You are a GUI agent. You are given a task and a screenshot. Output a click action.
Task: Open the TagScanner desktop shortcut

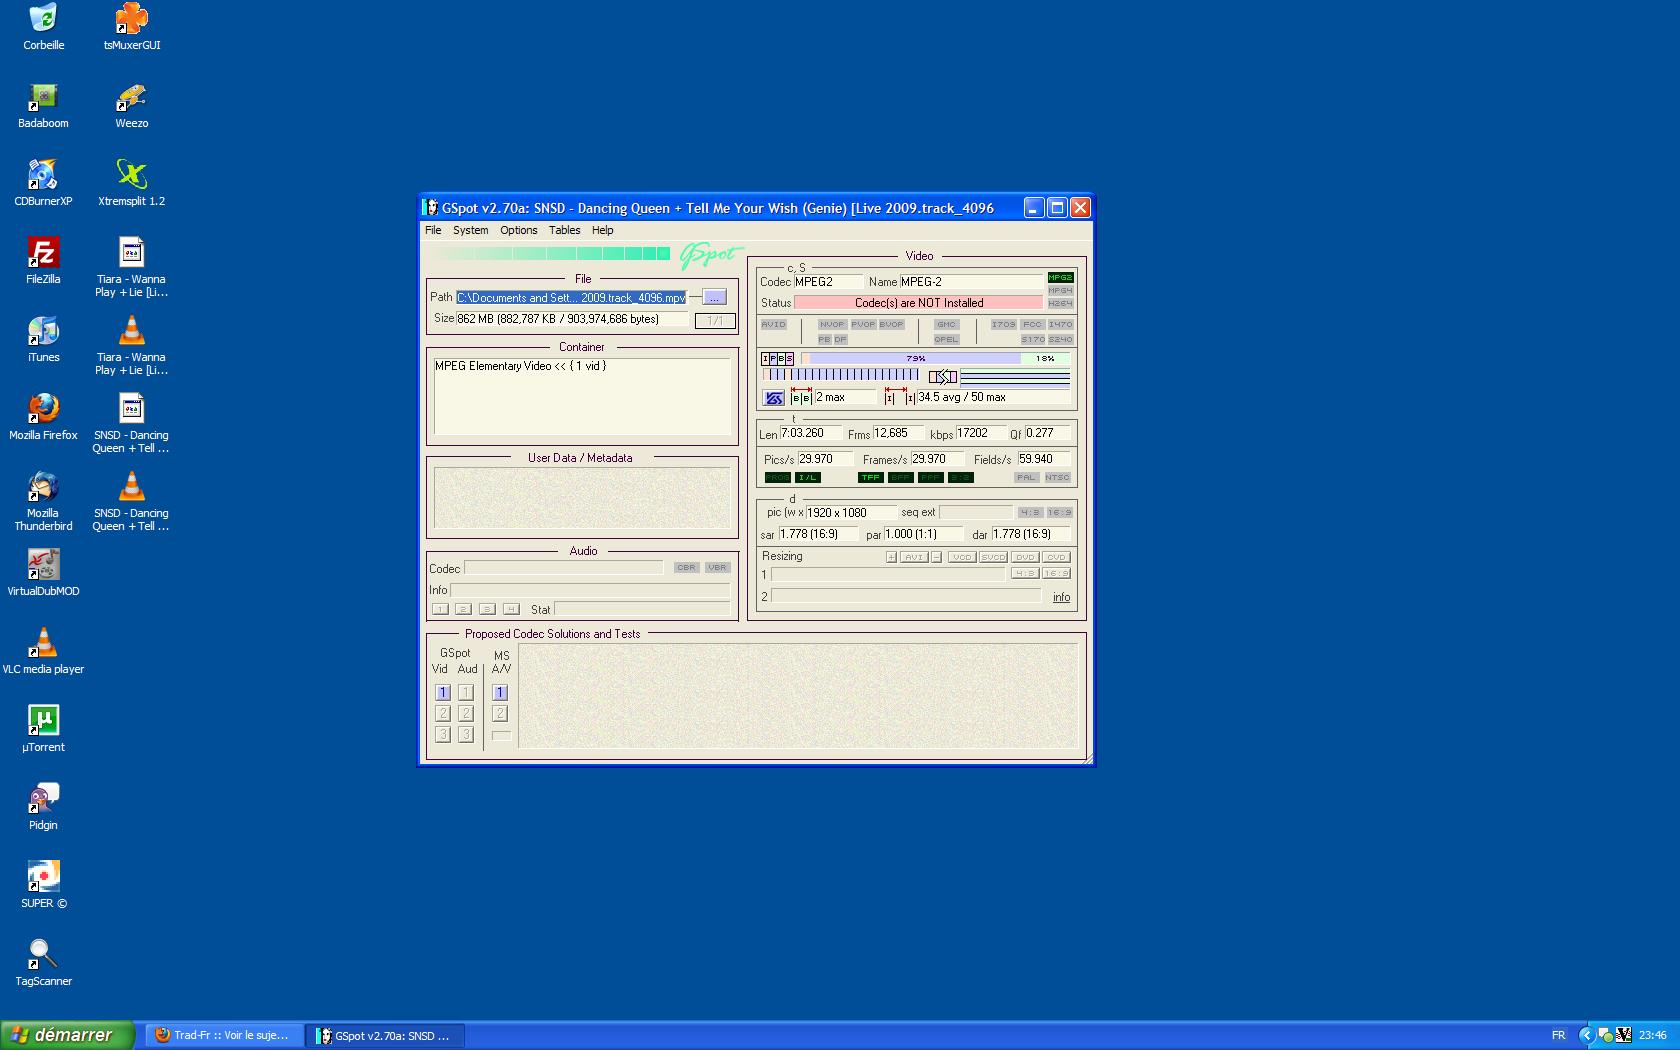point(43,954)
